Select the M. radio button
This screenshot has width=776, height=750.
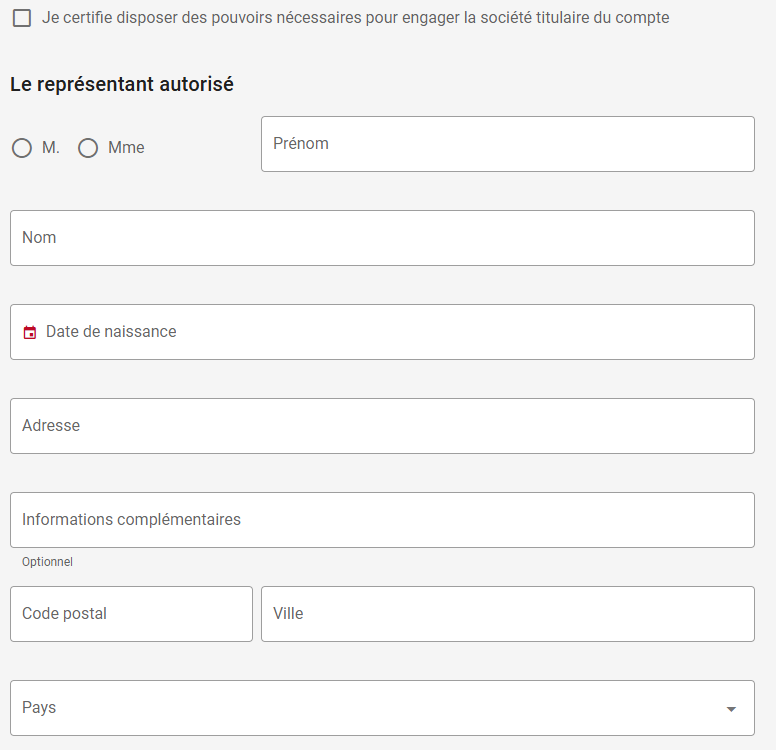click(x=22, y=148)
